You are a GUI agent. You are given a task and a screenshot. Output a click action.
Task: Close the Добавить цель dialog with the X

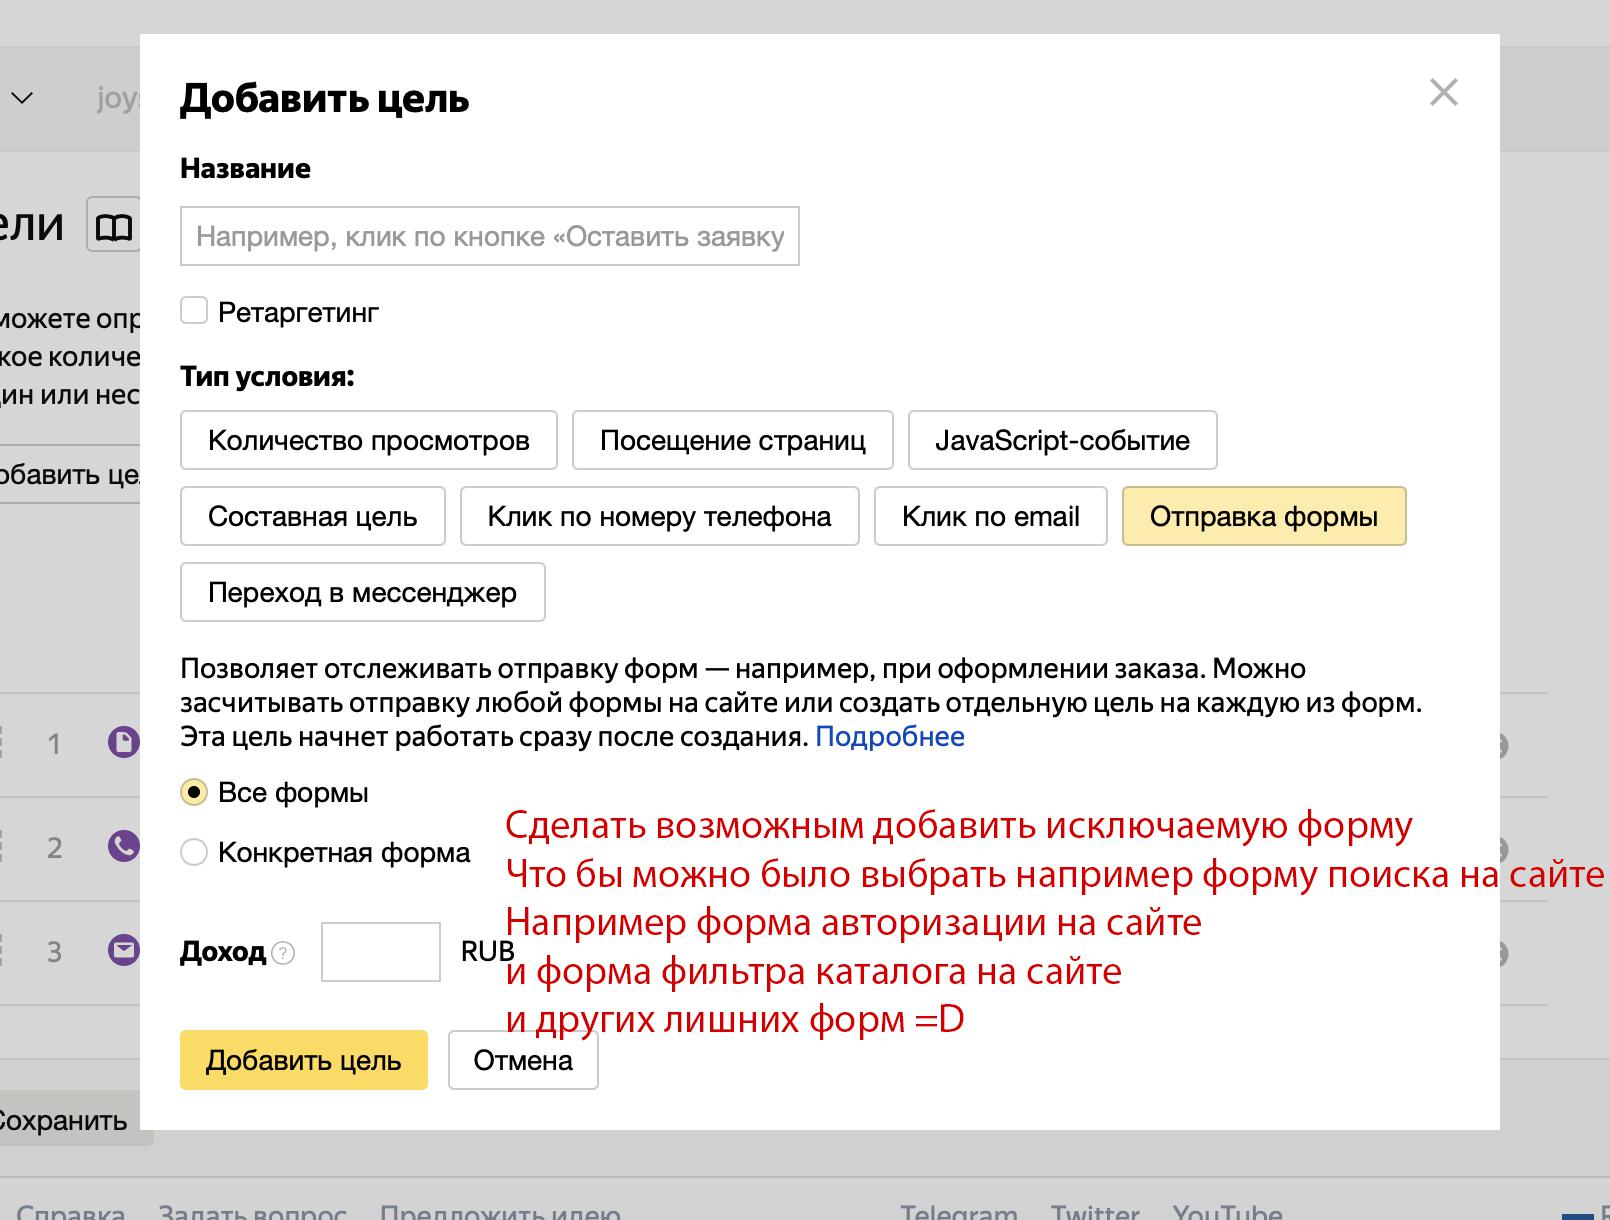coord(1443,93)
